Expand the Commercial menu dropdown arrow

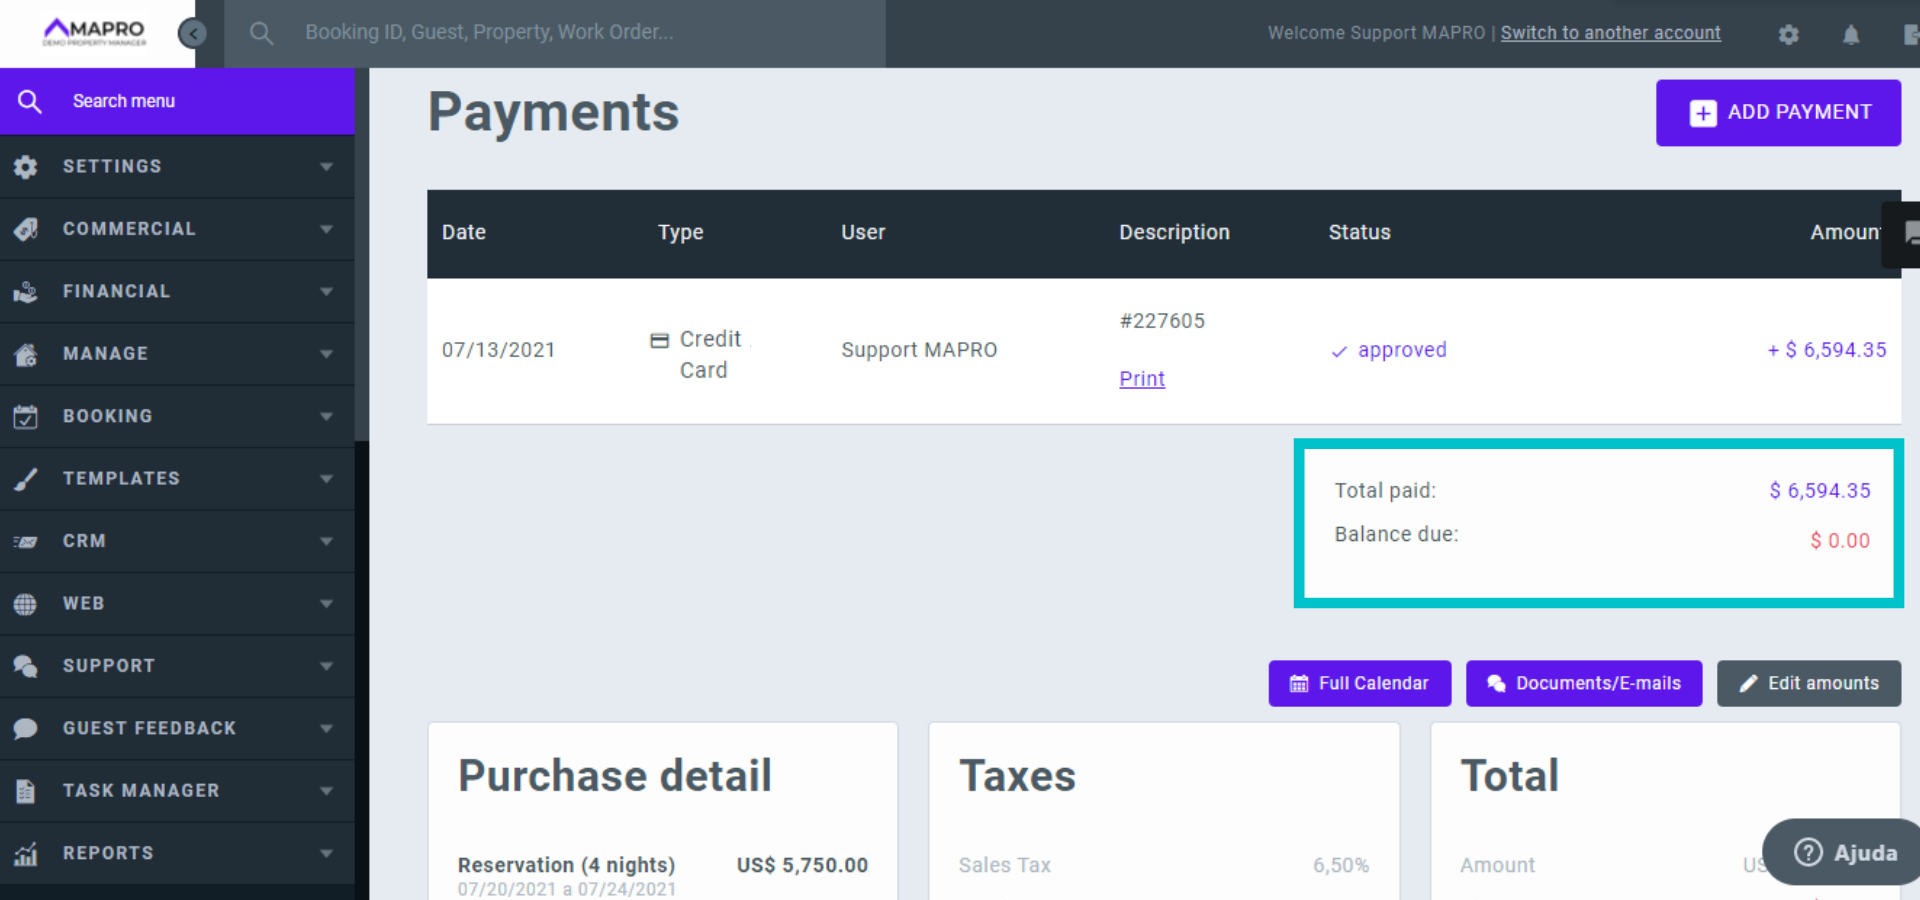pos(326,229)
